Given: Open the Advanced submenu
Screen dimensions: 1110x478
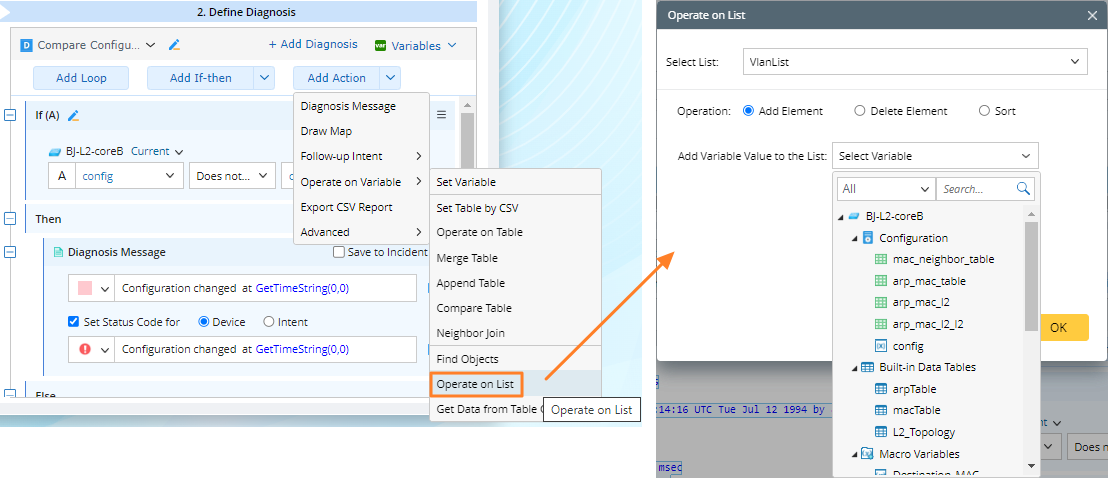Looking at the screenshot, I should [x=361, y=232].
